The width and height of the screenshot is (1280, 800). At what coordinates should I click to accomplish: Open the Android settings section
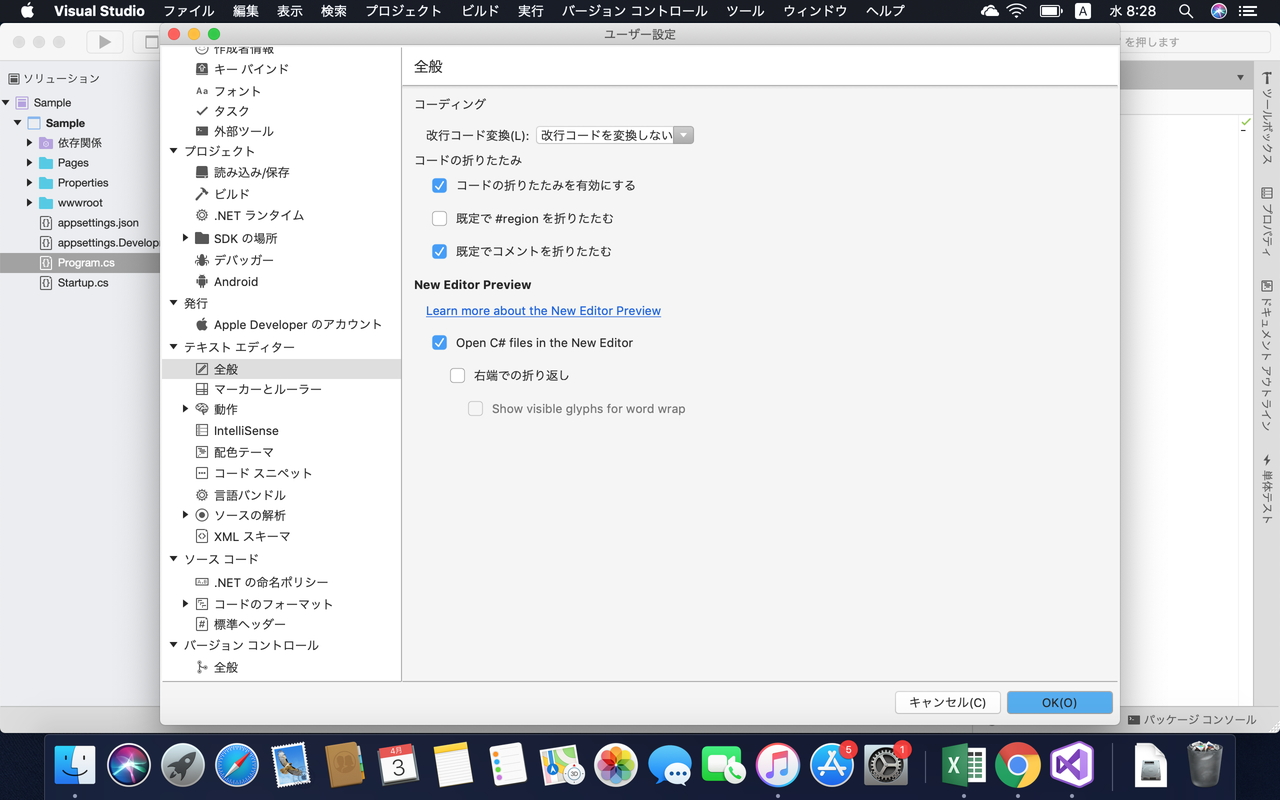[234, 281]
